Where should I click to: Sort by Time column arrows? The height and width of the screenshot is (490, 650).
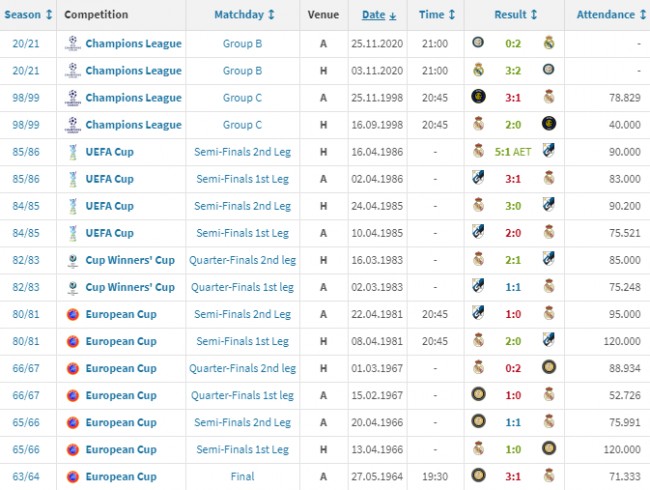pos(452,15)
